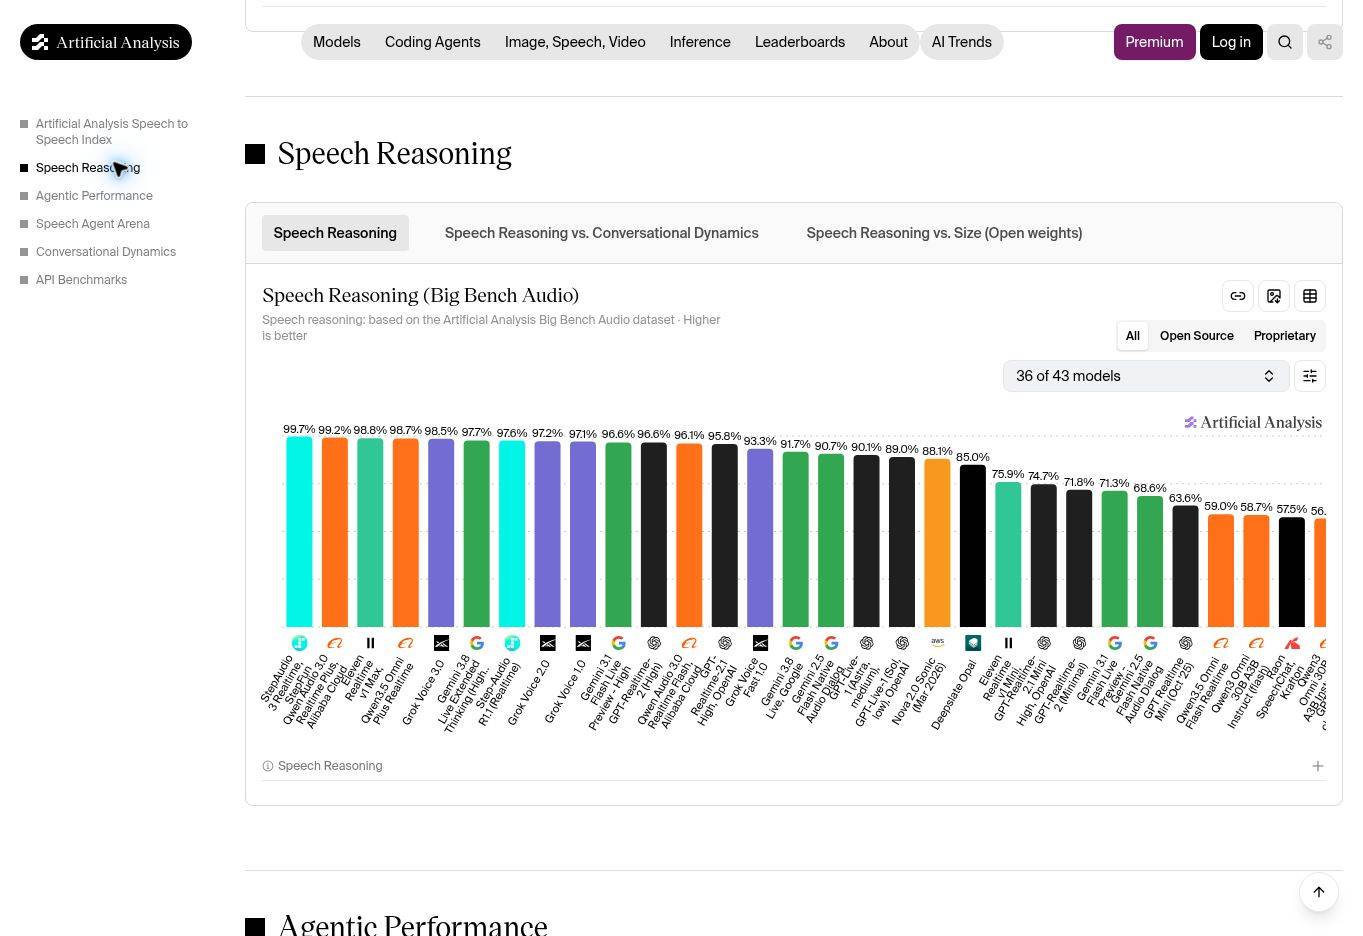Open the Leaderboards menu
The width and height of the screenshot is (1363, 936).
(800, 42)
